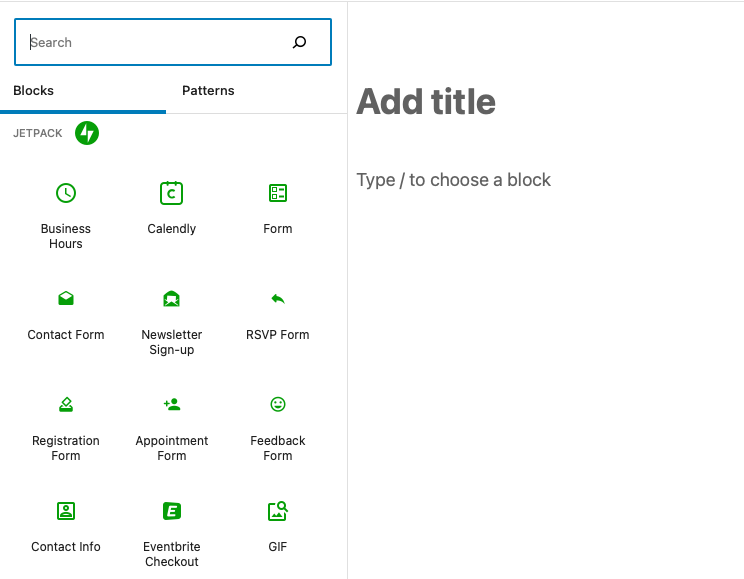The image size is (744, 579).
Task: Insert the Registration Form block
Action: [x=66, y=424]
